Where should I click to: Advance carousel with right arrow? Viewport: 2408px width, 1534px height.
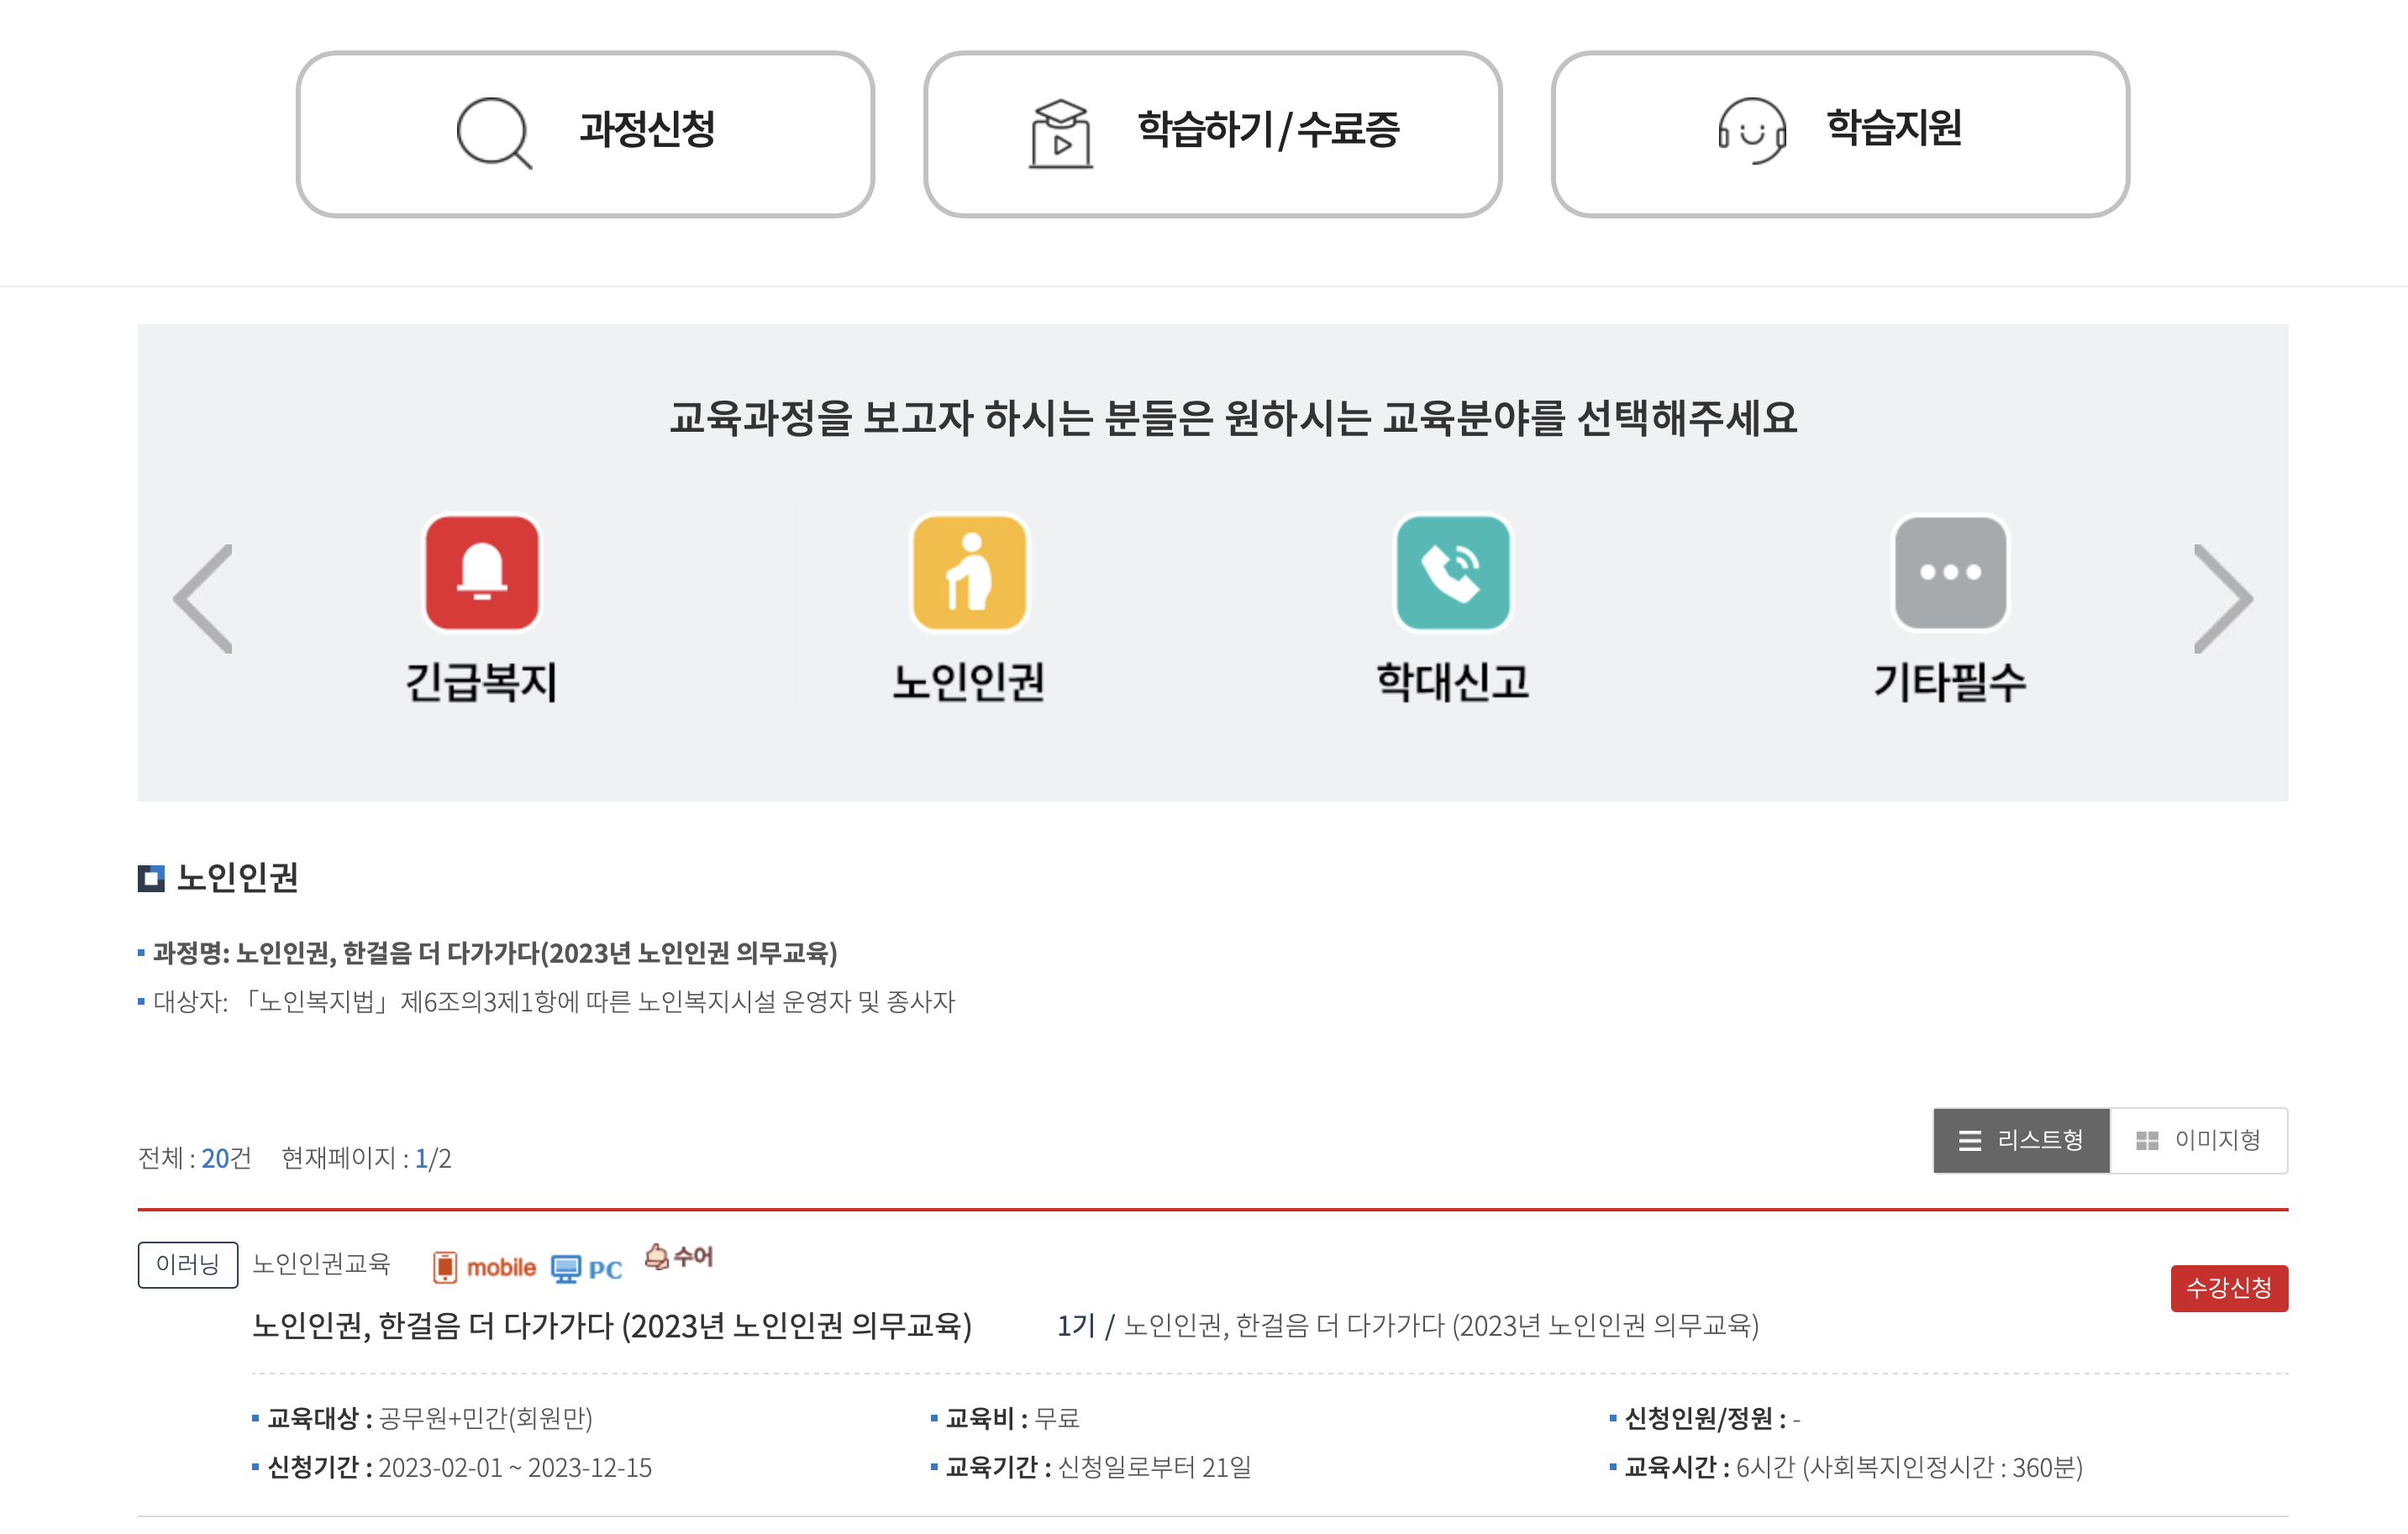[2222, 597]
